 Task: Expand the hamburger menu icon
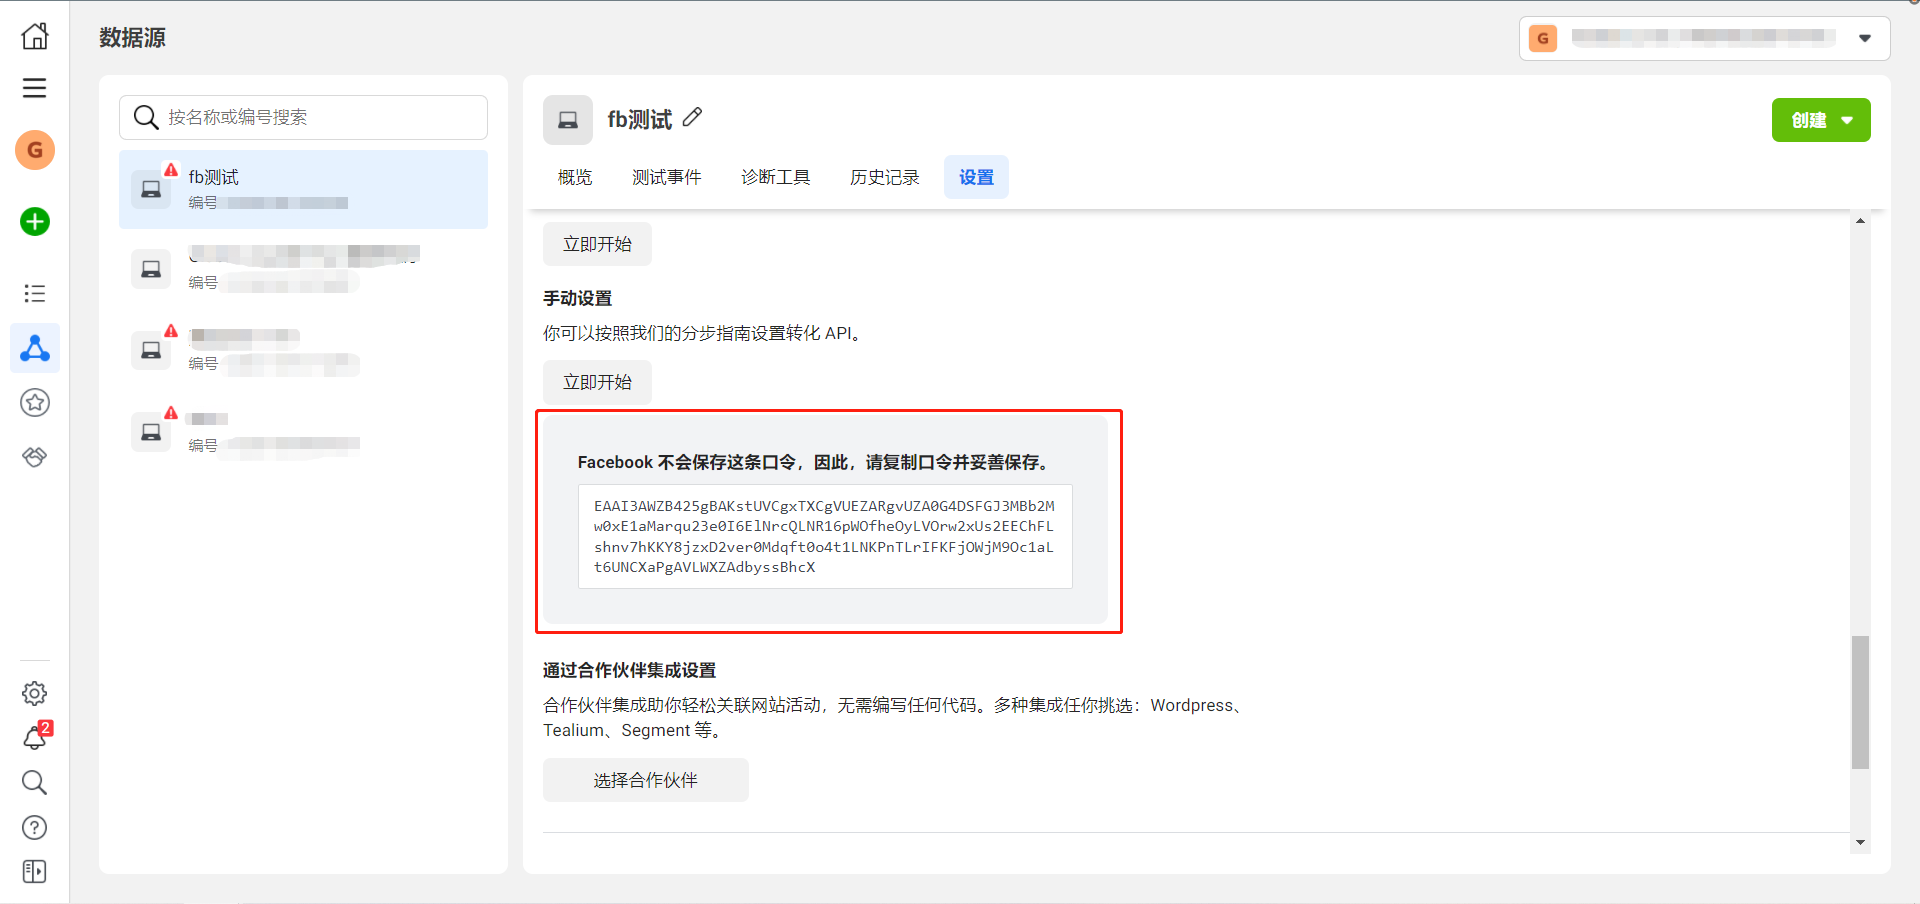(x=35, y=88)
